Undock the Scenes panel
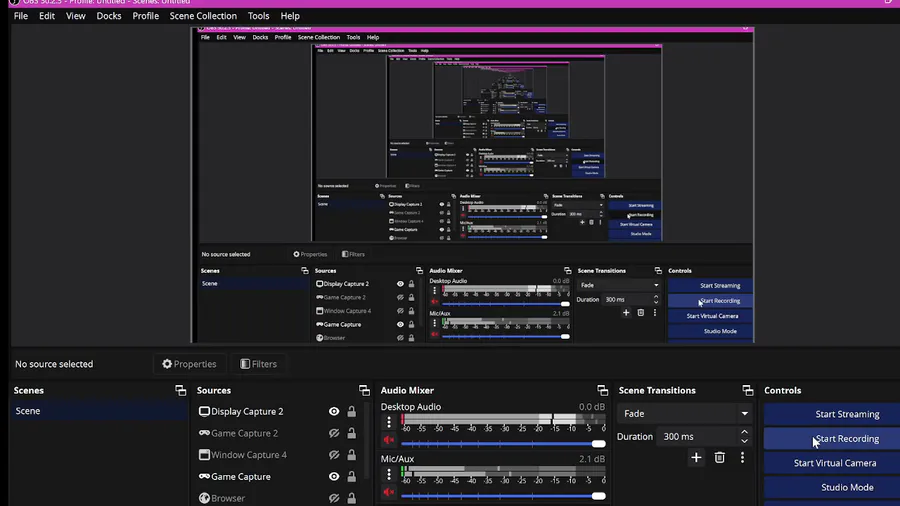This screenshot has height=506, width=900. [x=180, y=391]
